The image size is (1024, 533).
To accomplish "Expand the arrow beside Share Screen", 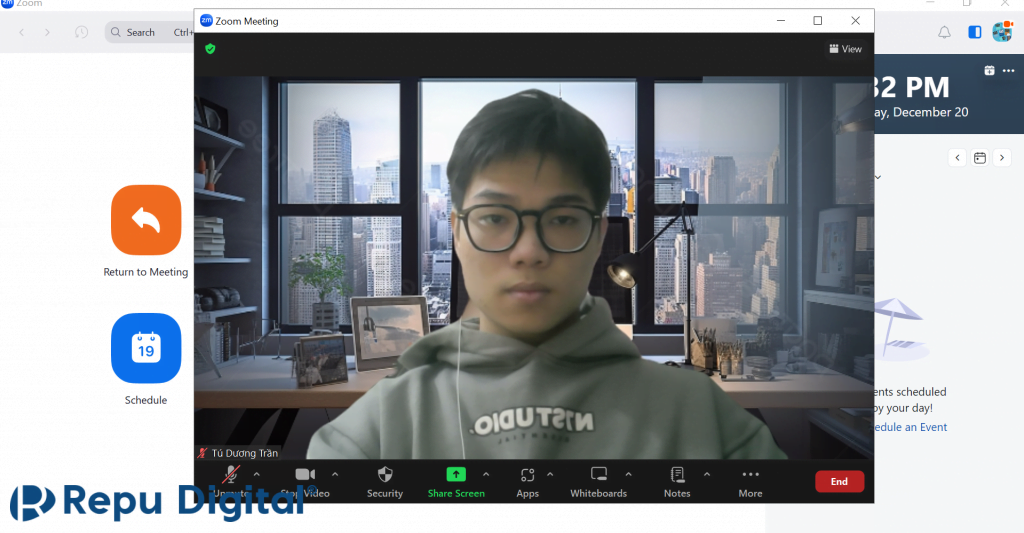I will pos(486,474).
